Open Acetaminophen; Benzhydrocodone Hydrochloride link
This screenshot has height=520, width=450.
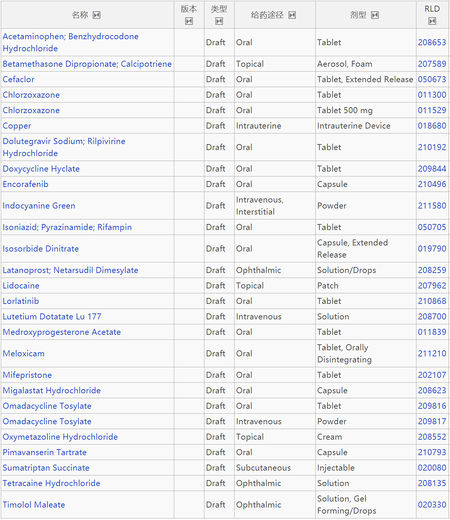click(x=71, y=42)
